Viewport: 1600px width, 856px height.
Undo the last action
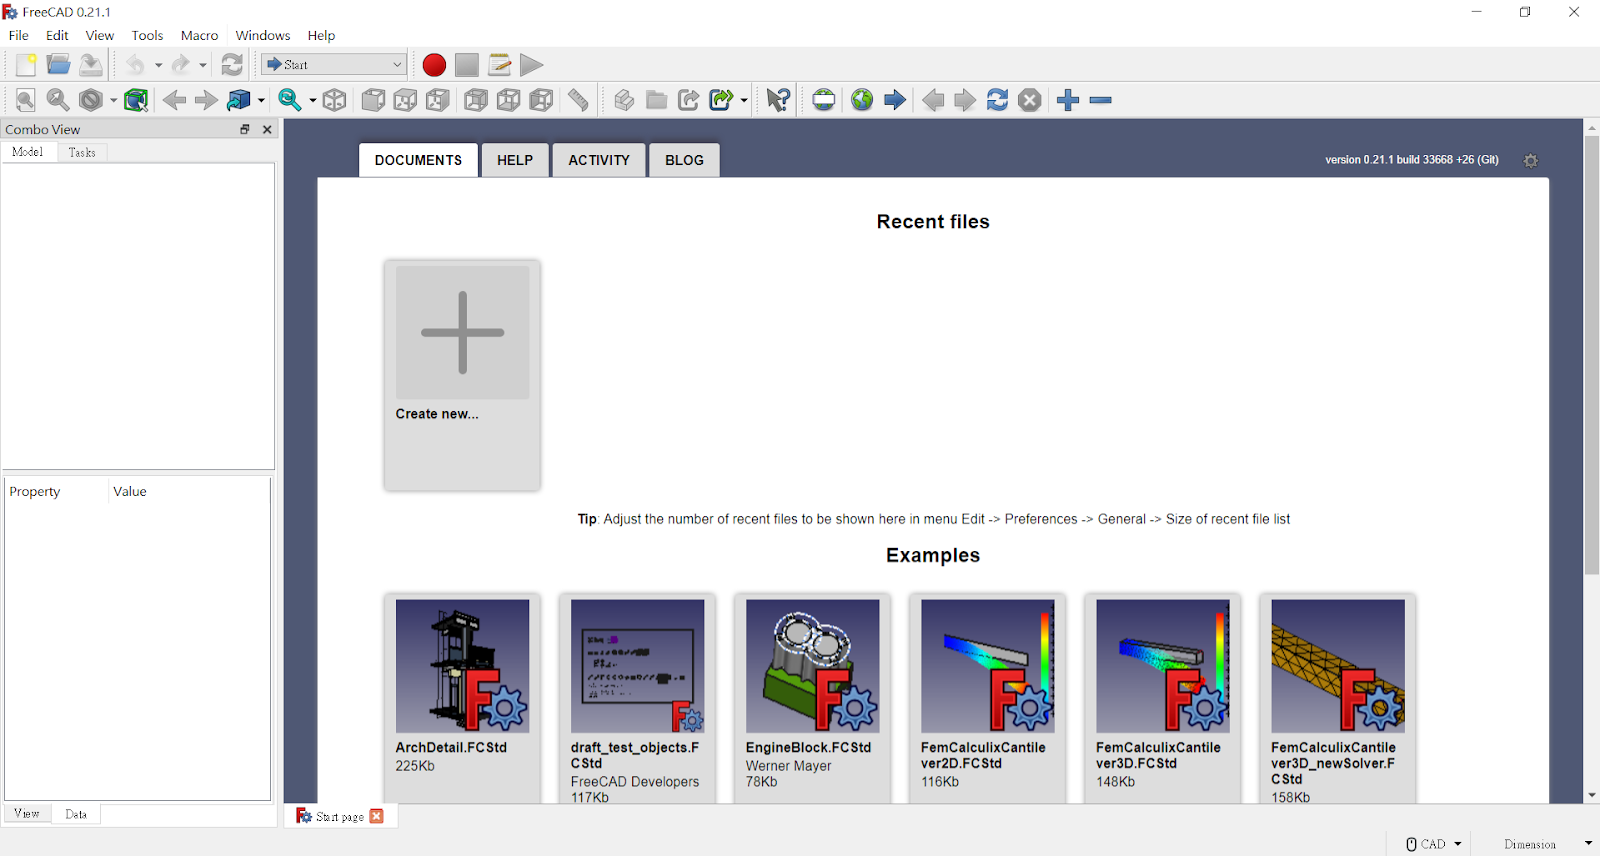pos(135,65)
